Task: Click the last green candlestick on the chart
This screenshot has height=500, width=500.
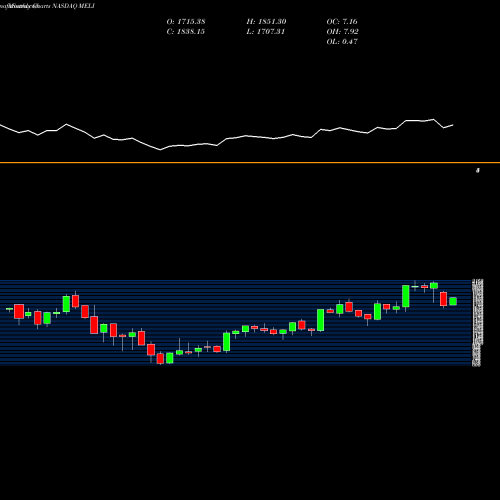Action: coord(453,301)
